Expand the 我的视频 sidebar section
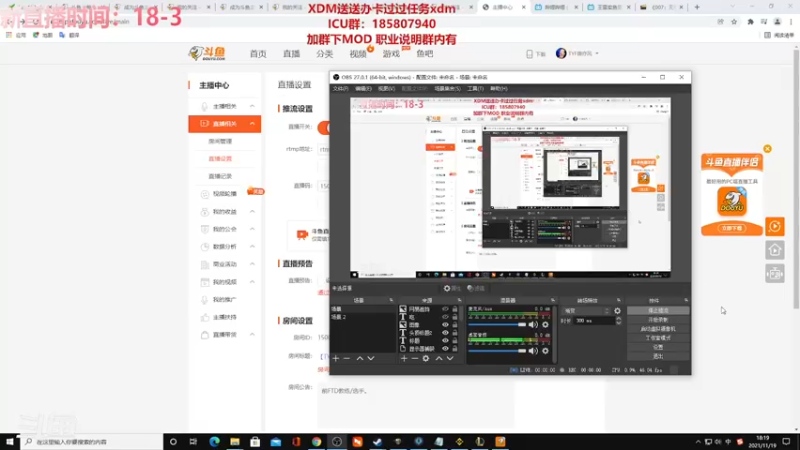Image resolution: width=800 pixels, height=450 pixels. (252, 282)
